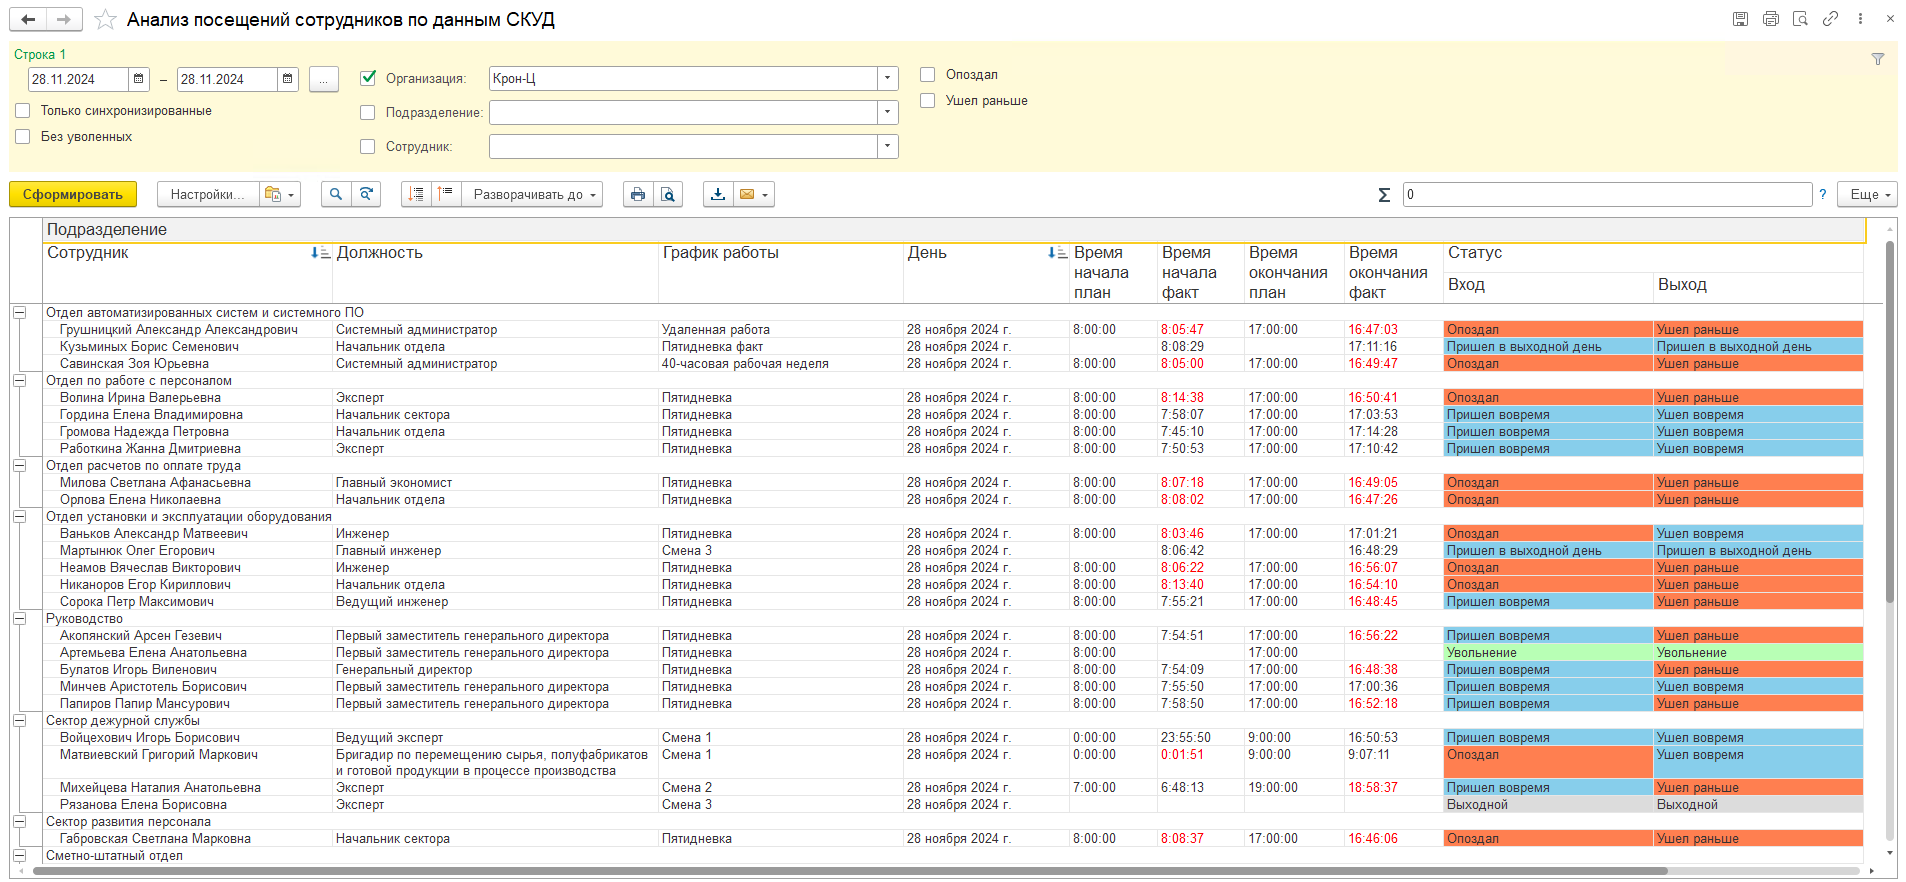Image resolution: width=1906 pixels, height=882 pixels.
Task: Click the find (magnifier) toolbar icon
Action: click(336, 195)
